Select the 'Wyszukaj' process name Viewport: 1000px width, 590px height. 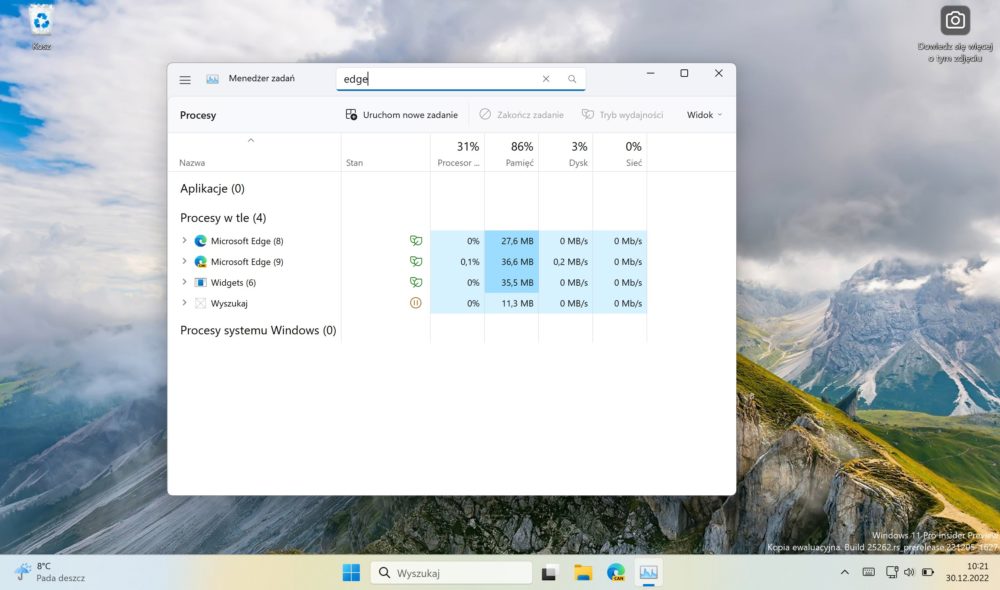229,304
